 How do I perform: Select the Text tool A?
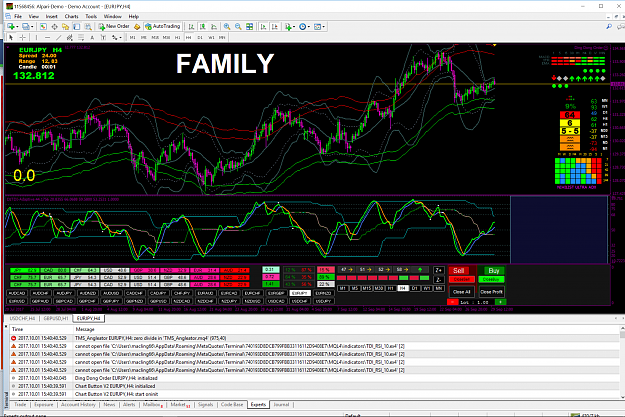[x=92, y=37]
